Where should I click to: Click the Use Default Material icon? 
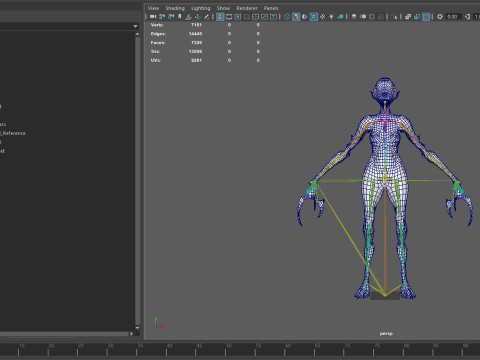[305, 16]
